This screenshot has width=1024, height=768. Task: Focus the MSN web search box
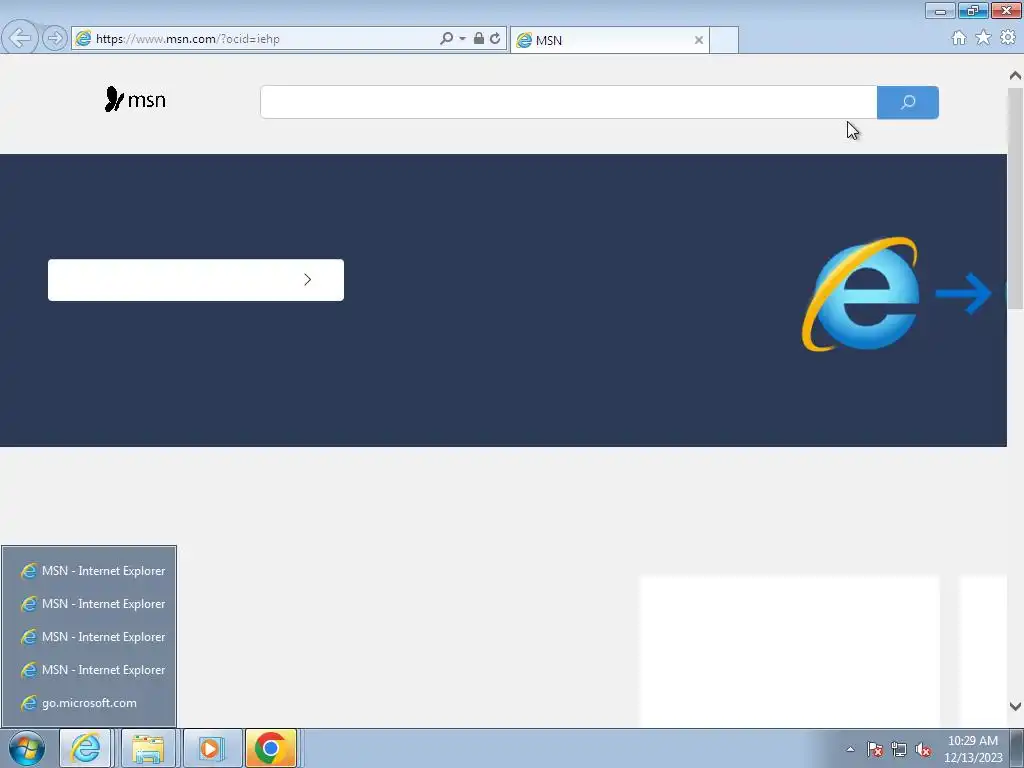[x=568, y=102]
